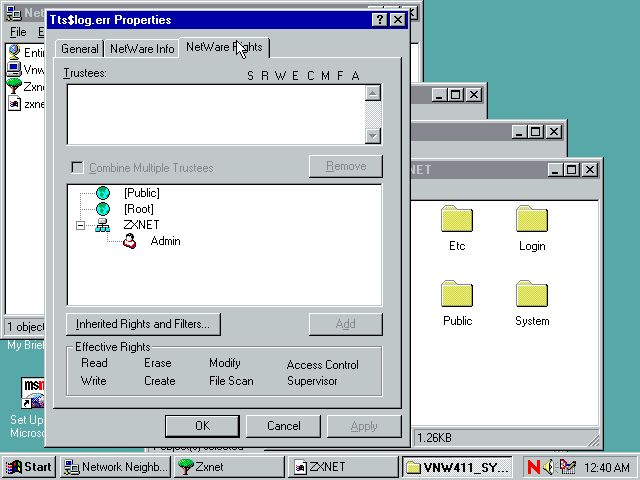640x480 pixels.
Task: Select the ZXNET organization icon
Action: point(102,225)
